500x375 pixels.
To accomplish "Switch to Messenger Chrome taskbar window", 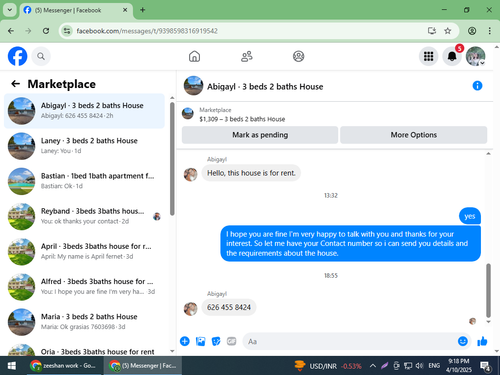I will [x=143, y=366].
